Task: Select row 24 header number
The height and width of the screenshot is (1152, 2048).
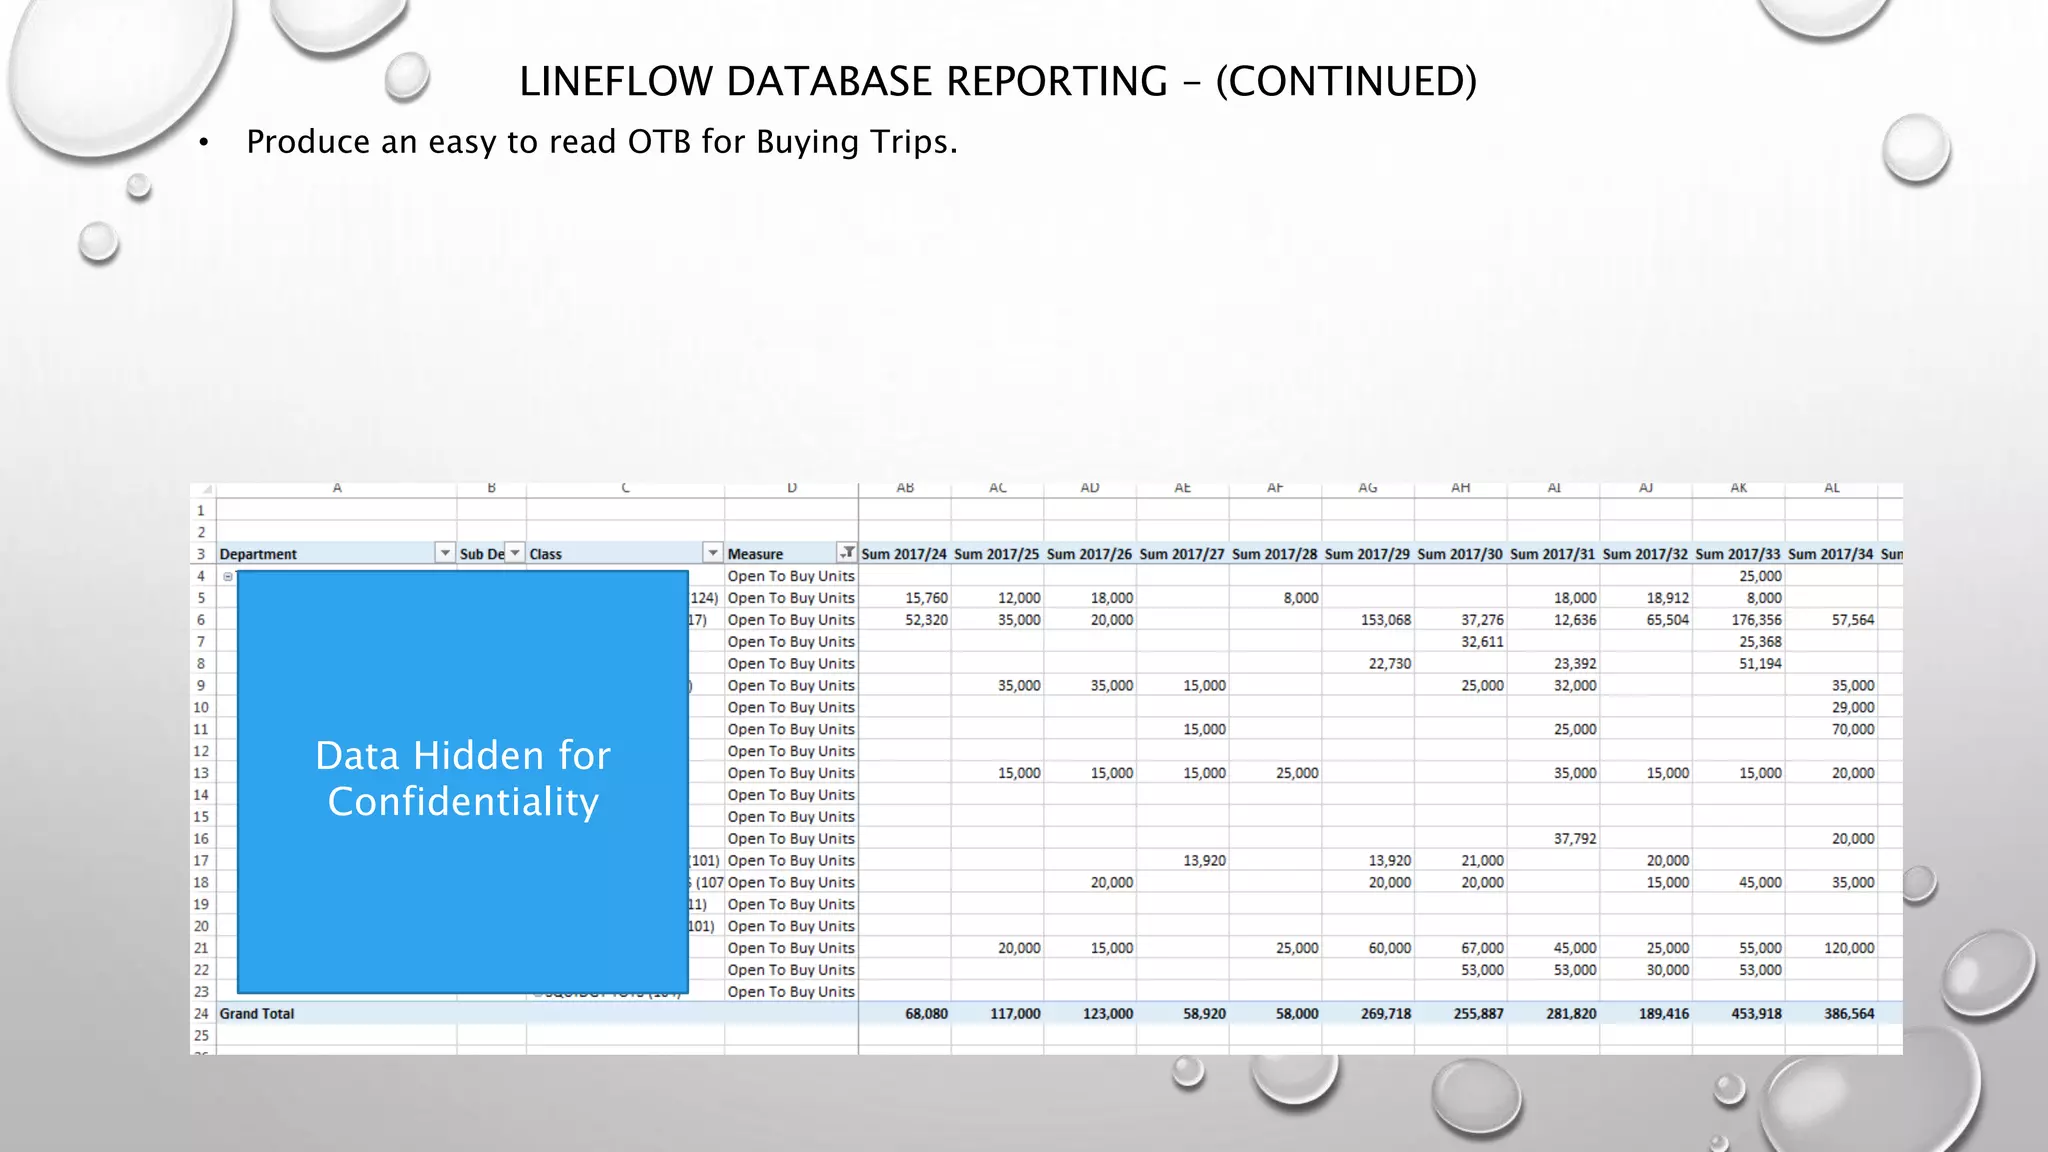Action: pos(201,1014)
